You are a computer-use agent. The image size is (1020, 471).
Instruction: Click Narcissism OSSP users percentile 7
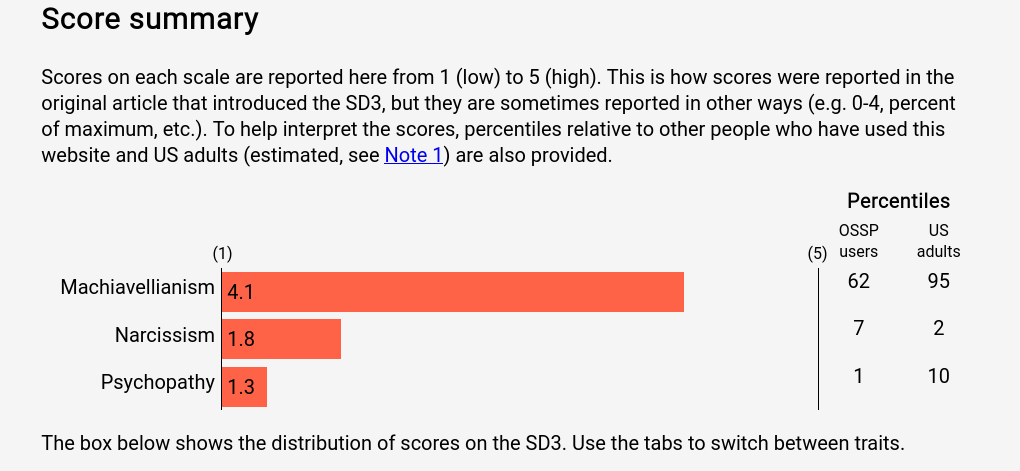tap(859, 329)
